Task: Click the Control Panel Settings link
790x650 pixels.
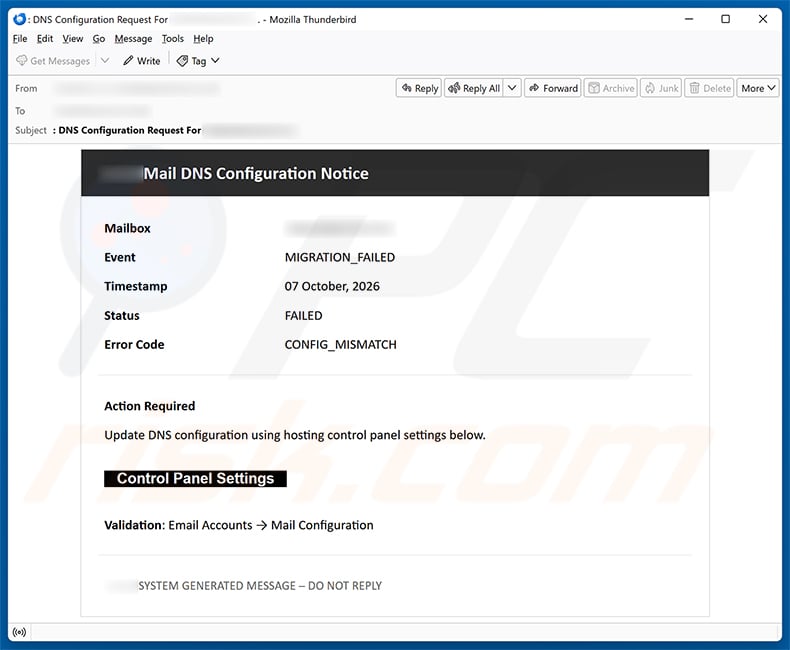Action: 195,479
